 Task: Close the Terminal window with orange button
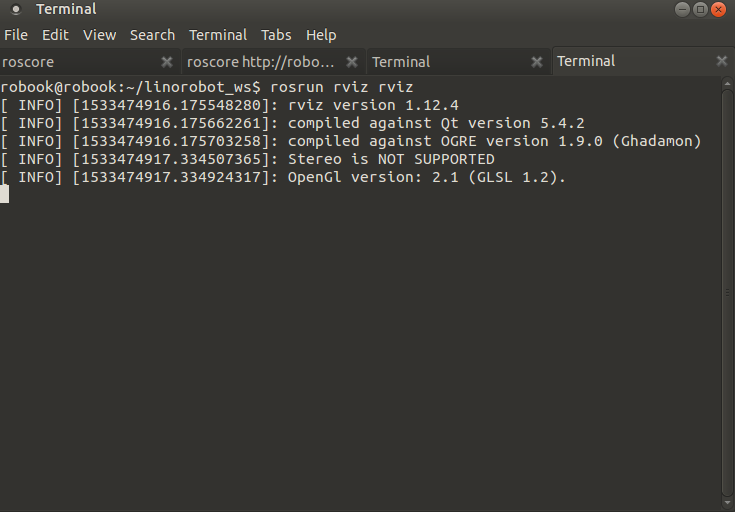[719, 9]
